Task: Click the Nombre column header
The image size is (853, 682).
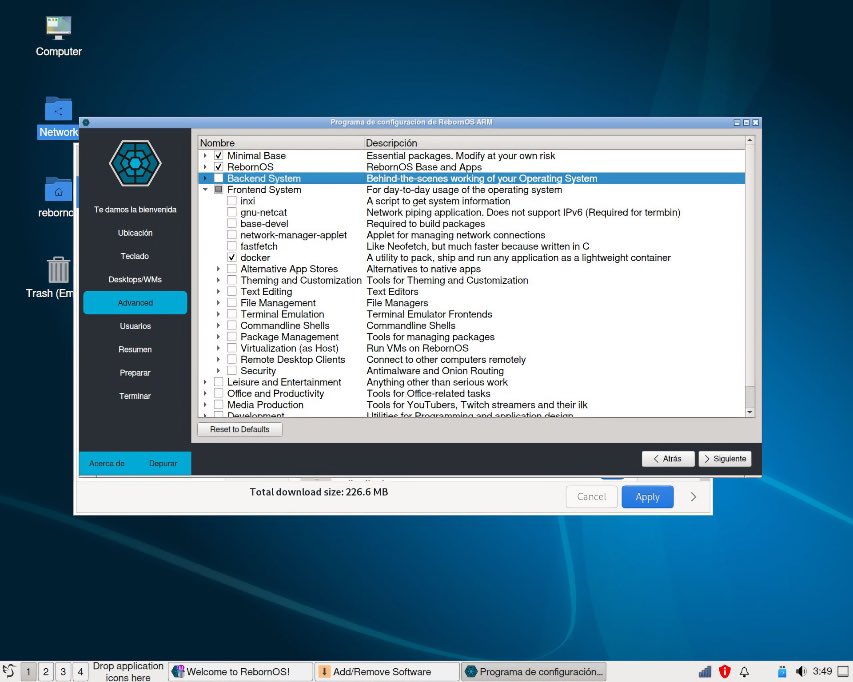Action: pyautogui.click(x=281, y=143)
